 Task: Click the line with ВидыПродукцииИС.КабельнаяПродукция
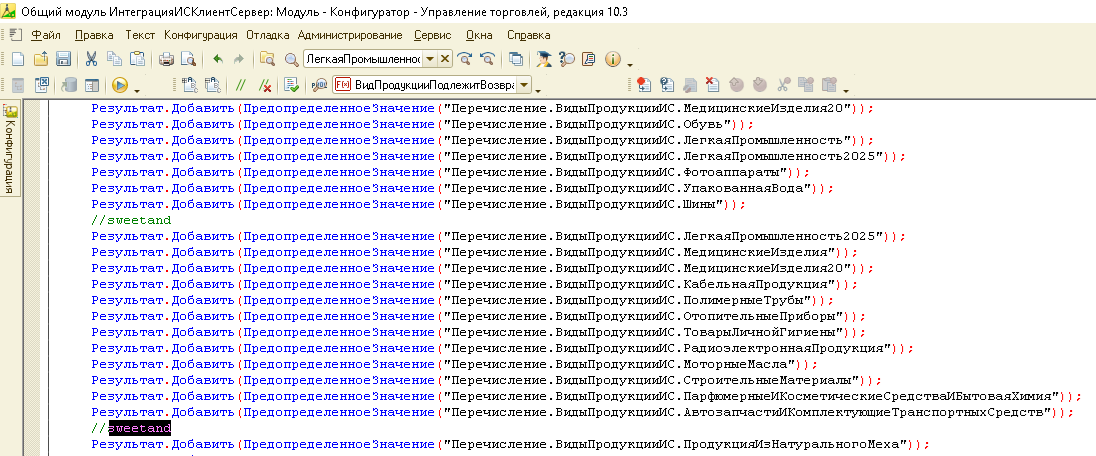(x=474, y=284)
